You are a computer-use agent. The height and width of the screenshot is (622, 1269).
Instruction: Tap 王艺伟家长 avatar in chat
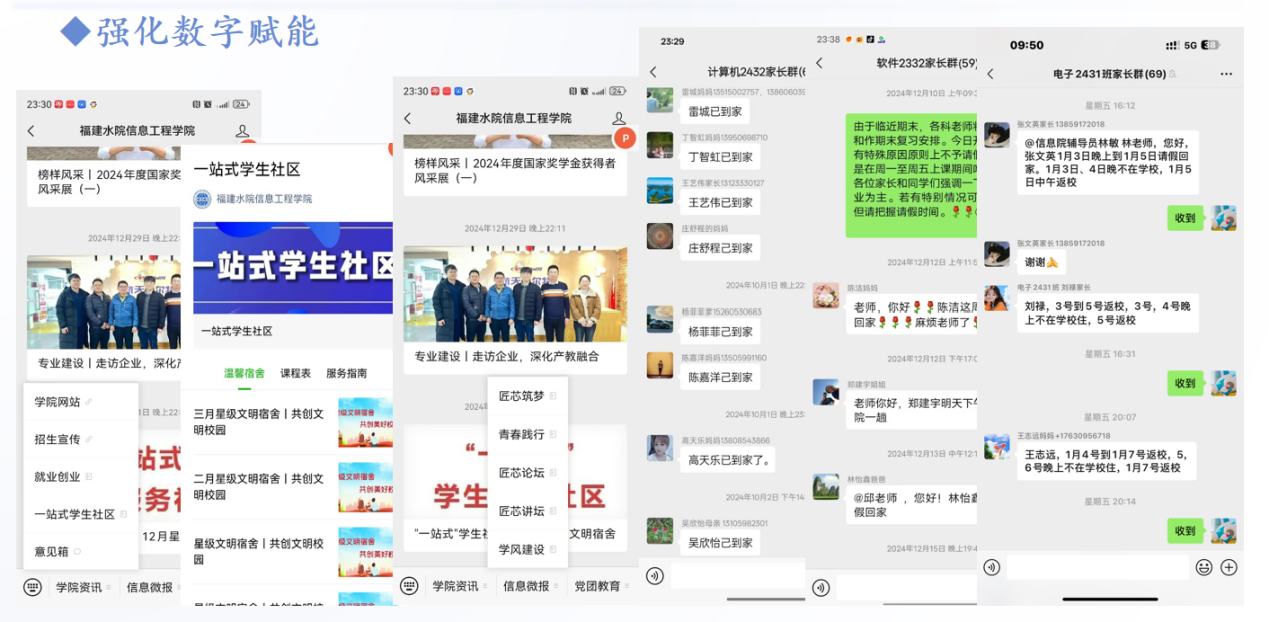point(660,190)
